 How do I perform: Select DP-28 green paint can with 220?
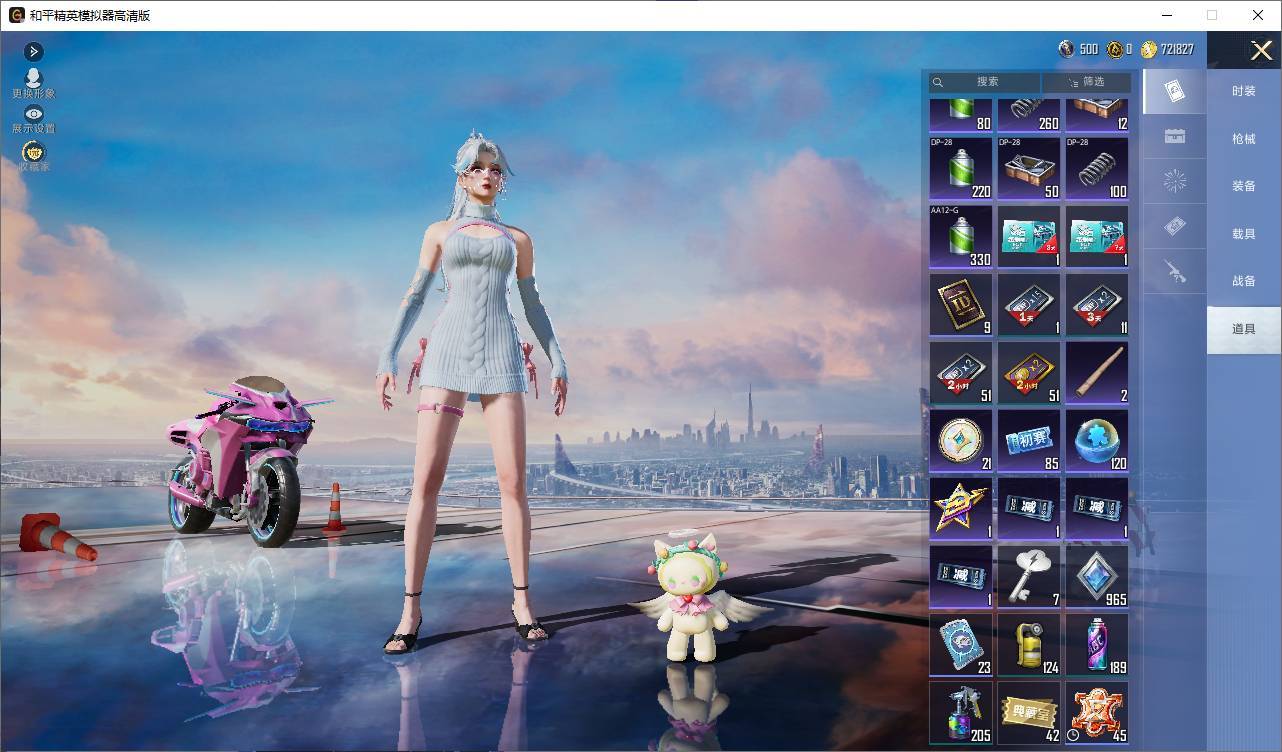tap(961, 168)
